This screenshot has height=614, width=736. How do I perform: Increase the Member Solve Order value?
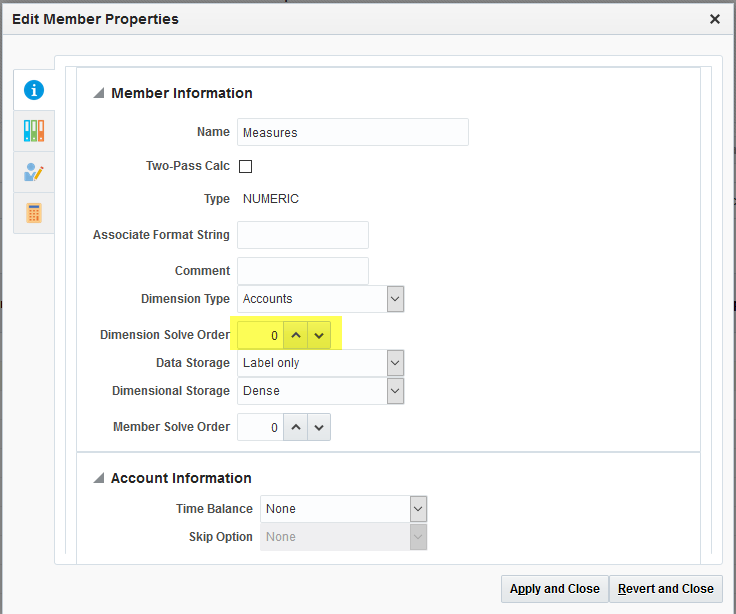point(296,427)
